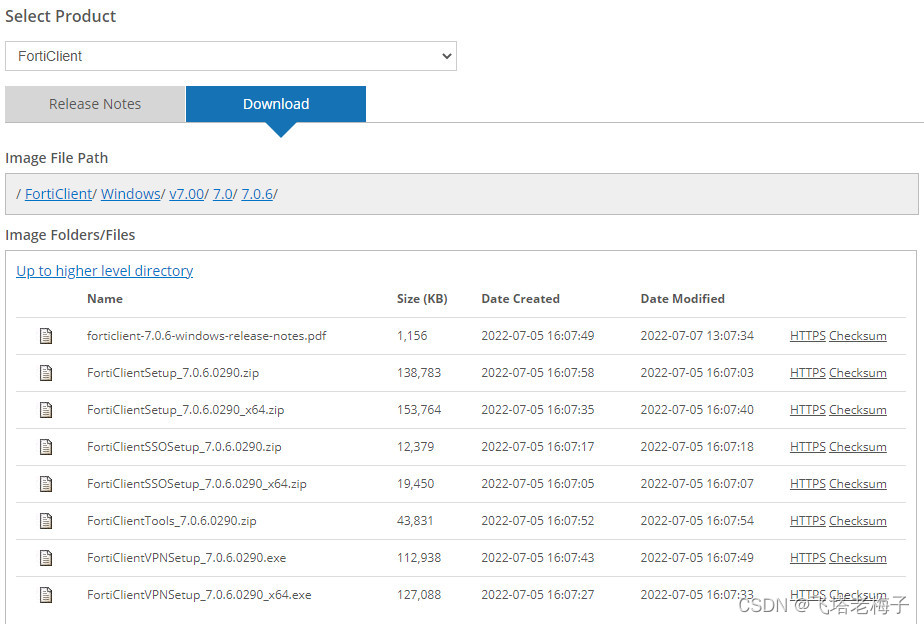924x624 pixels.
Task: Select file name forticlient-7.0.6-windows-release-notes.pdf
Action: (206, 336)
